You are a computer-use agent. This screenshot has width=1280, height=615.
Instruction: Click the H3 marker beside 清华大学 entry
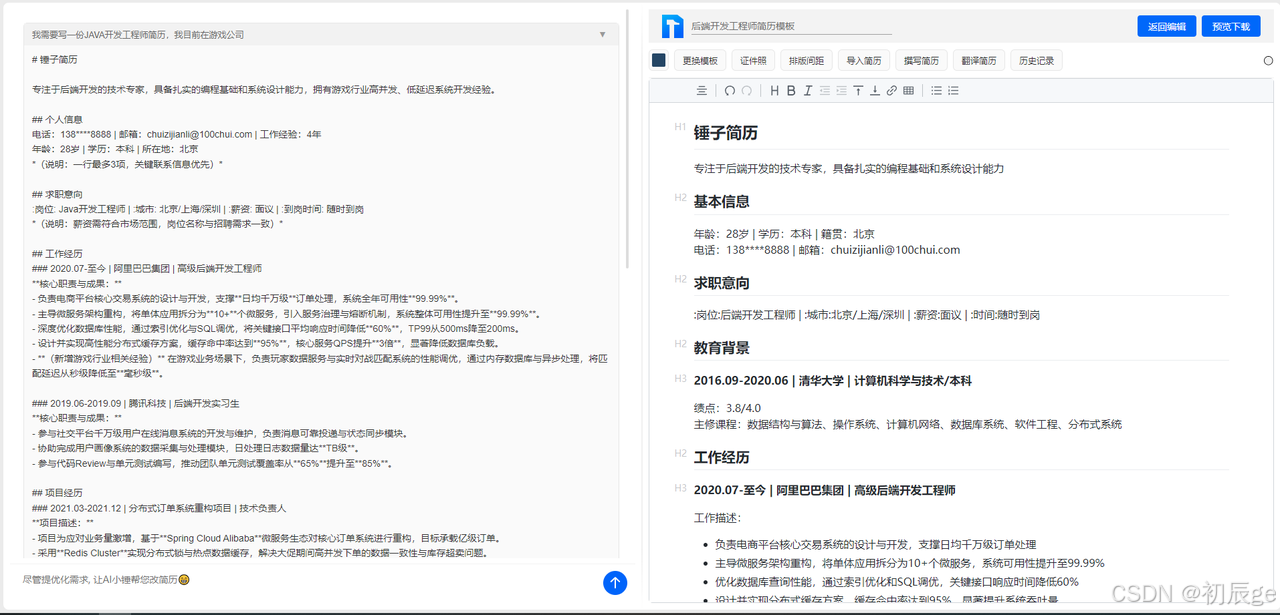point(680,378)
